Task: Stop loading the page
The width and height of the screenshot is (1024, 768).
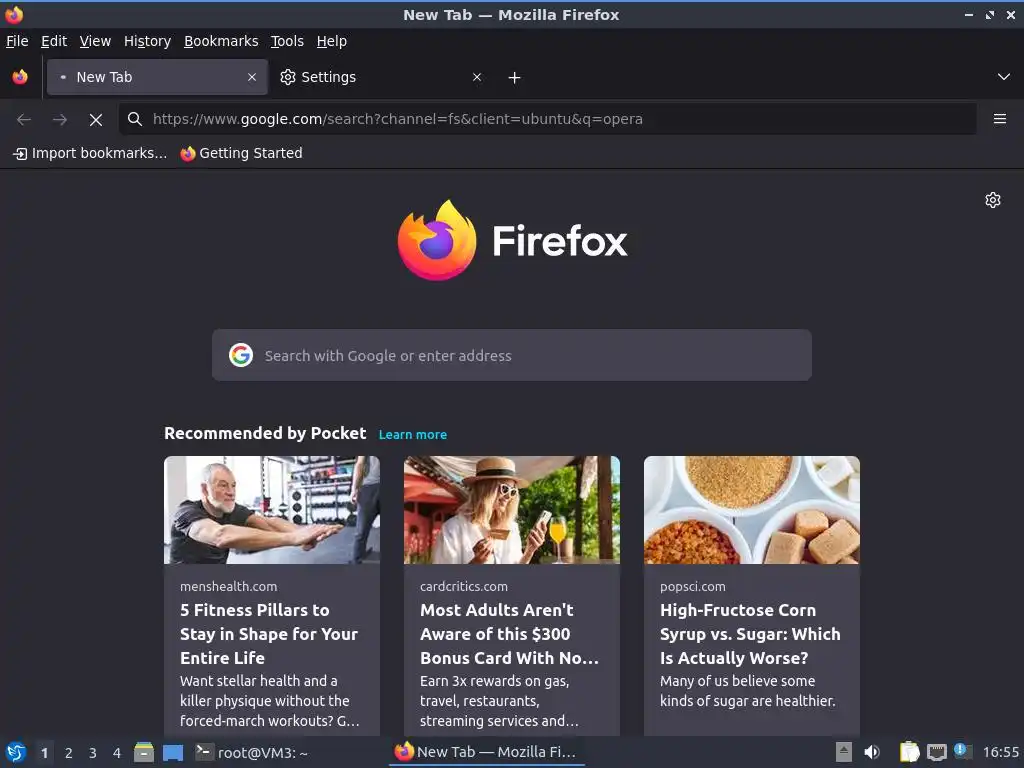Action: [x=95, y=119]
